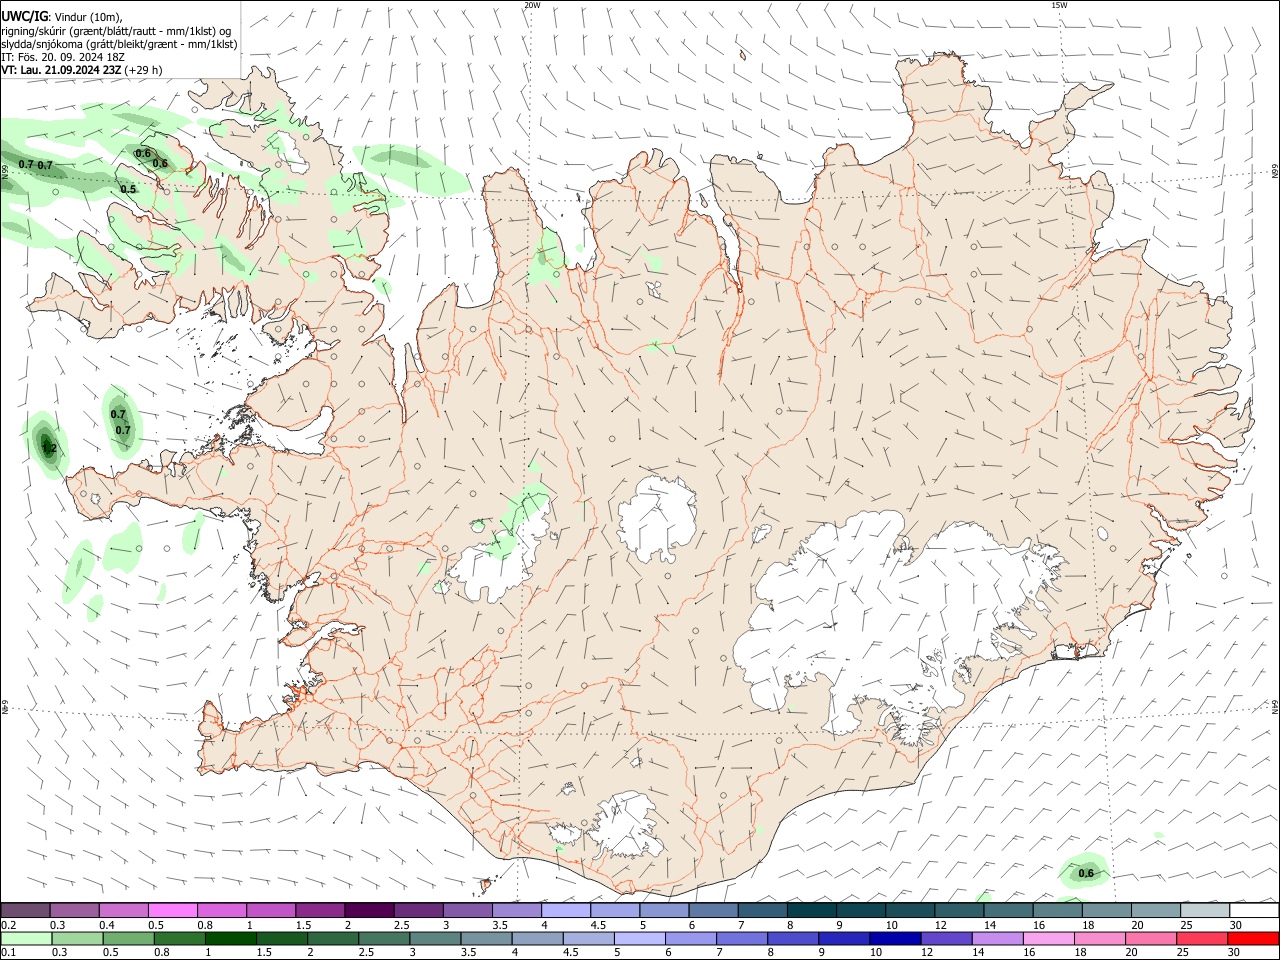Screen dimensions: 1280x960
Task: Click the 'VT: Lau. 21.09.2024 23Z (+29 h)' line
Action: [81, 70]
